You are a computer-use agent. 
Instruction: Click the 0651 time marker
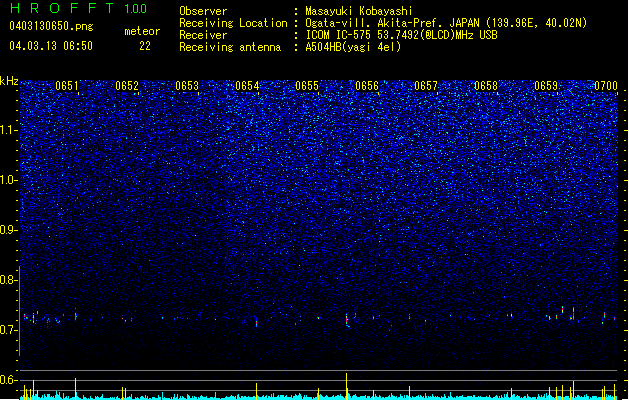pos(67,86)
